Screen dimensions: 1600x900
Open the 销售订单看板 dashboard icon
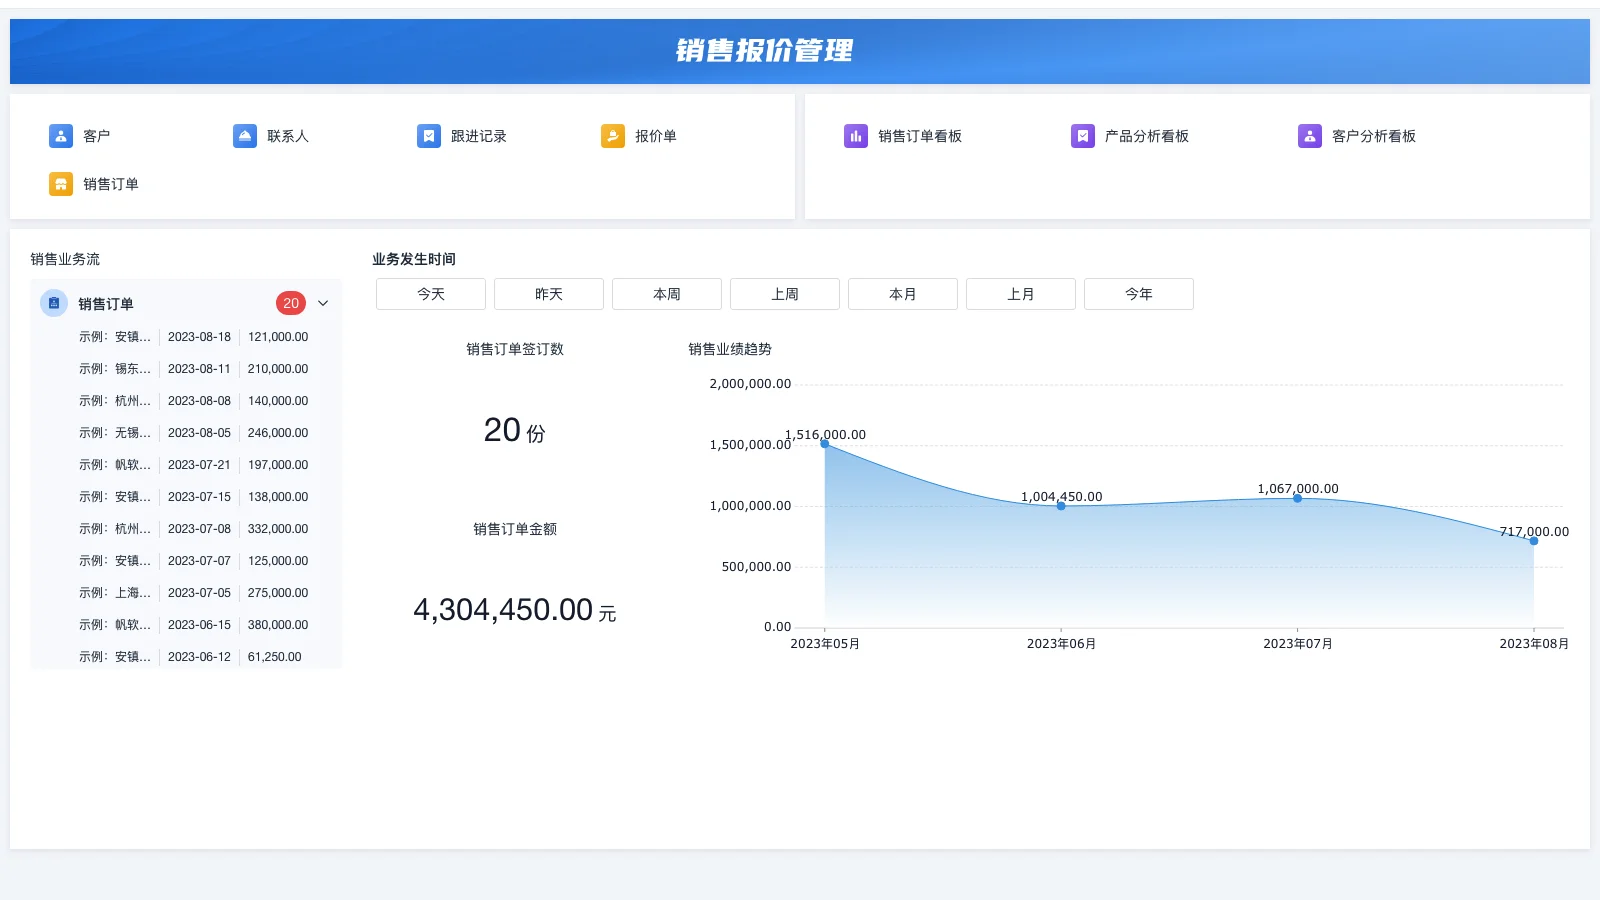click(856, 135)
